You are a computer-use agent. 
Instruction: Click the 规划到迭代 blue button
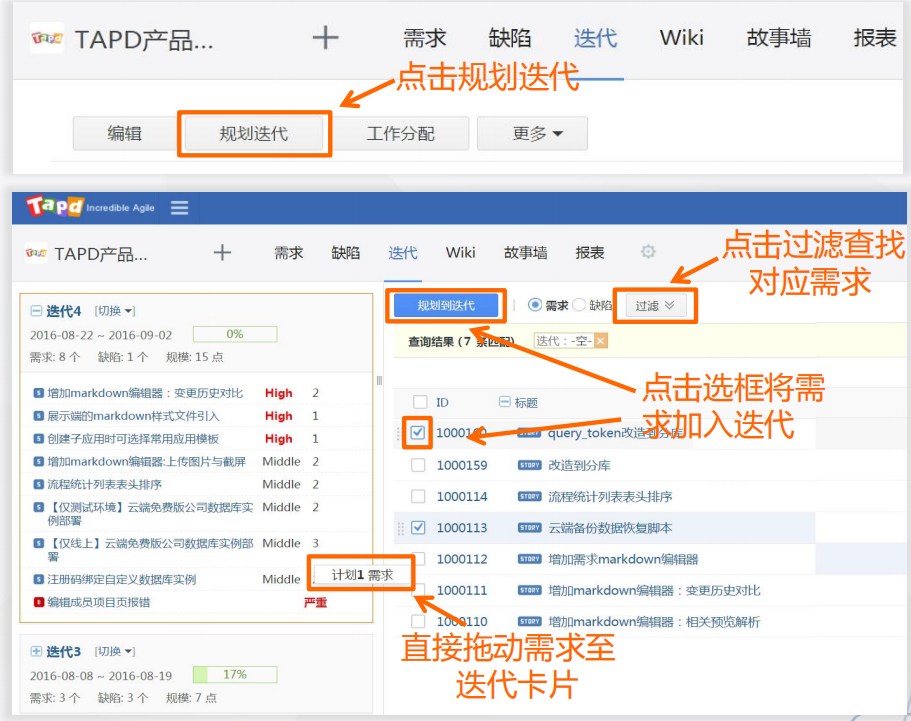click(446, 306)
